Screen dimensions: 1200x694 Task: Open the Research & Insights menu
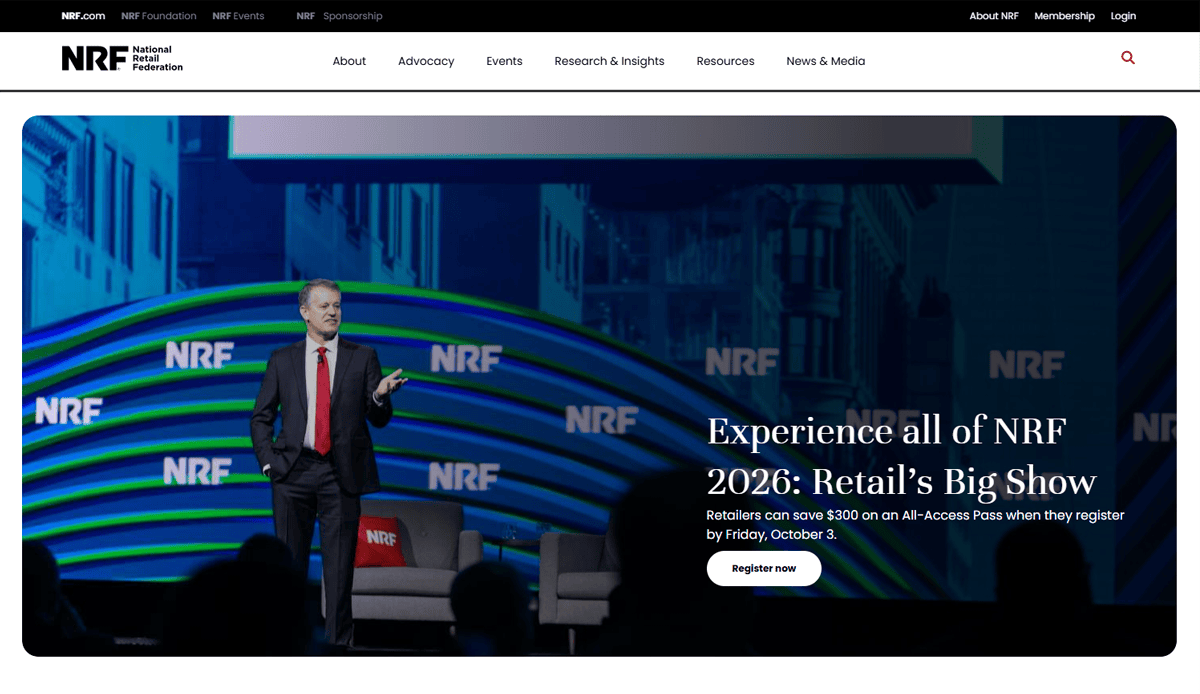coord(609,61)
